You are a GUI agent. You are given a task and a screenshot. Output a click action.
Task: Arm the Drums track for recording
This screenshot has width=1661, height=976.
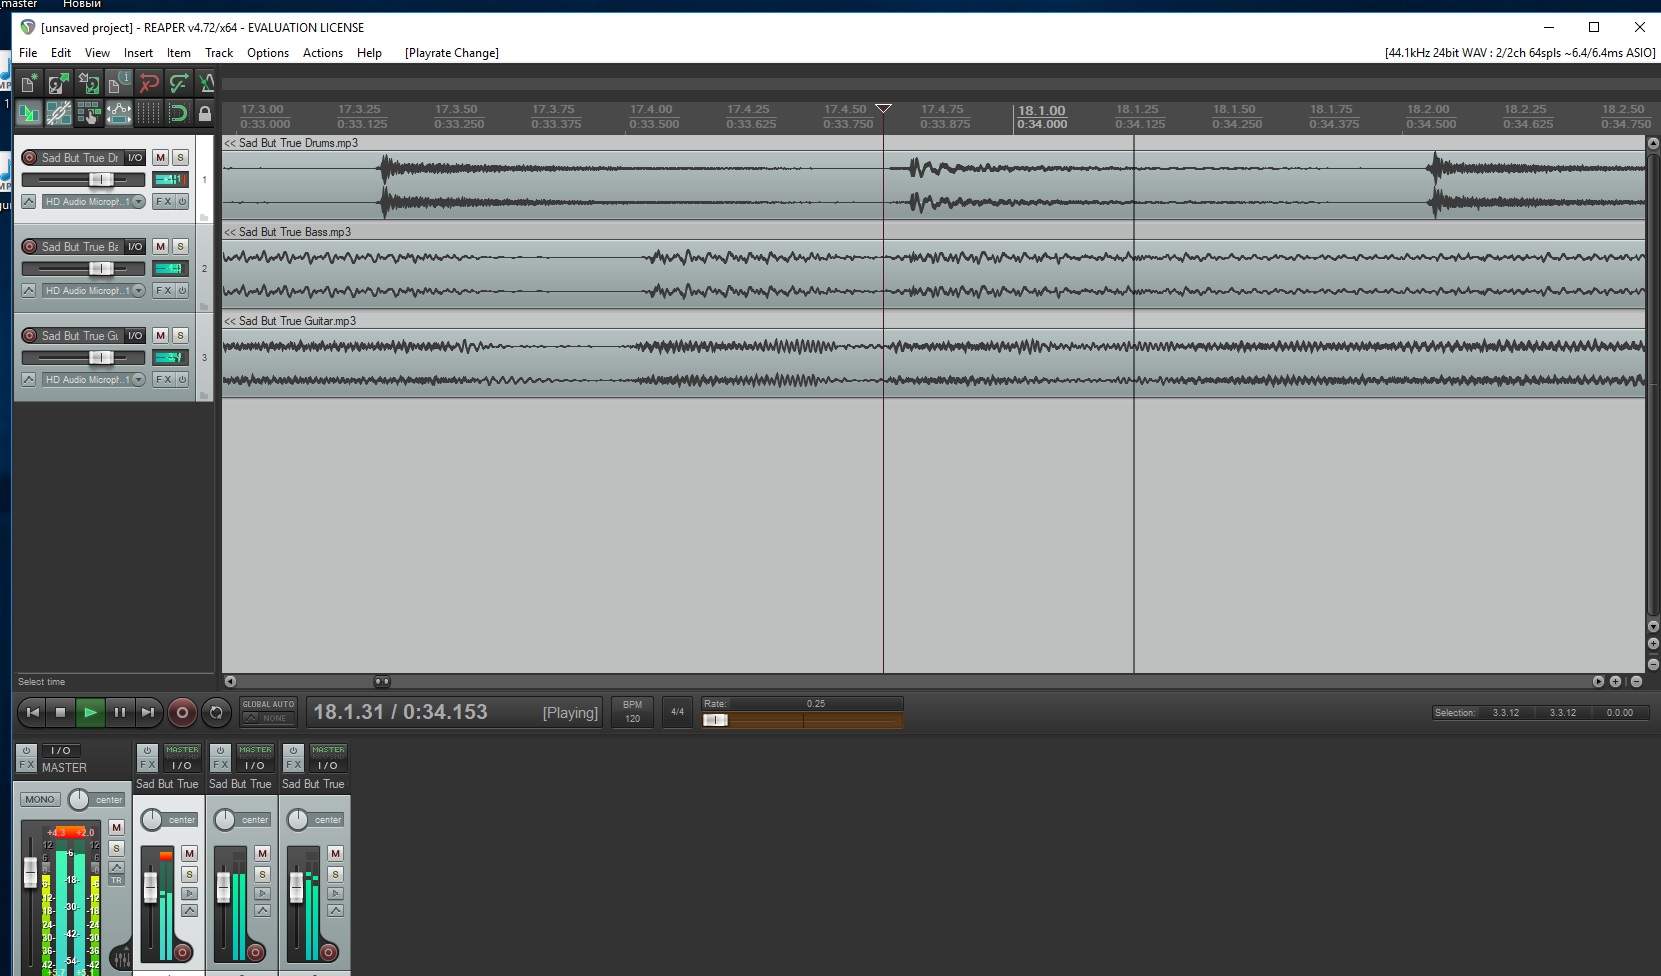pos(29,158)
